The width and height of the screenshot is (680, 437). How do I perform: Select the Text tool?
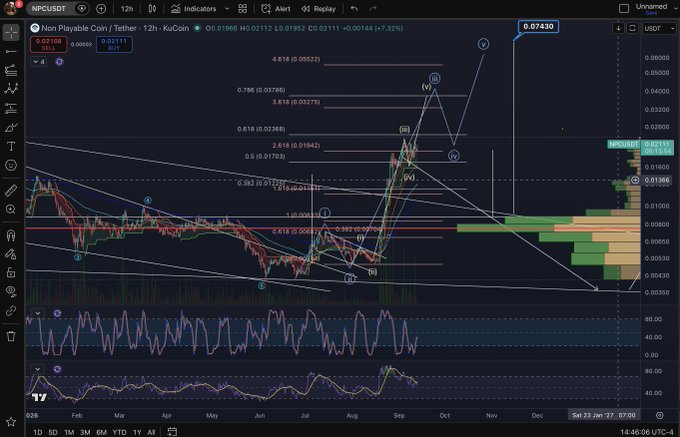(x=11, y=147)
